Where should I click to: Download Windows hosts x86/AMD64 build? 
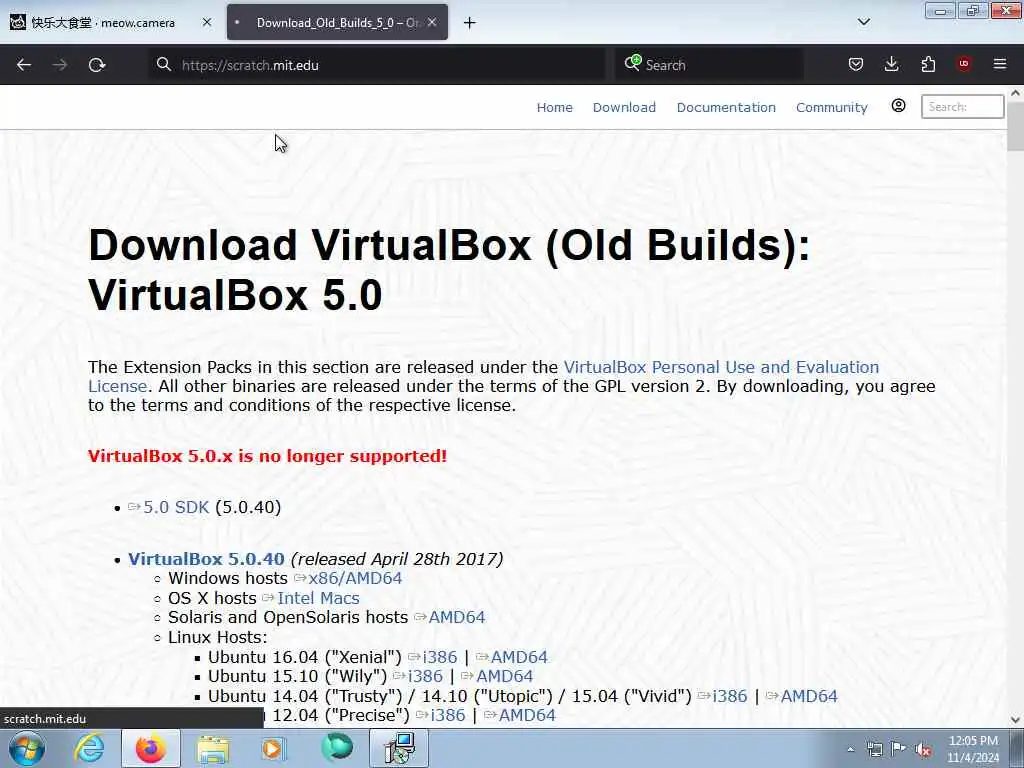355,579
